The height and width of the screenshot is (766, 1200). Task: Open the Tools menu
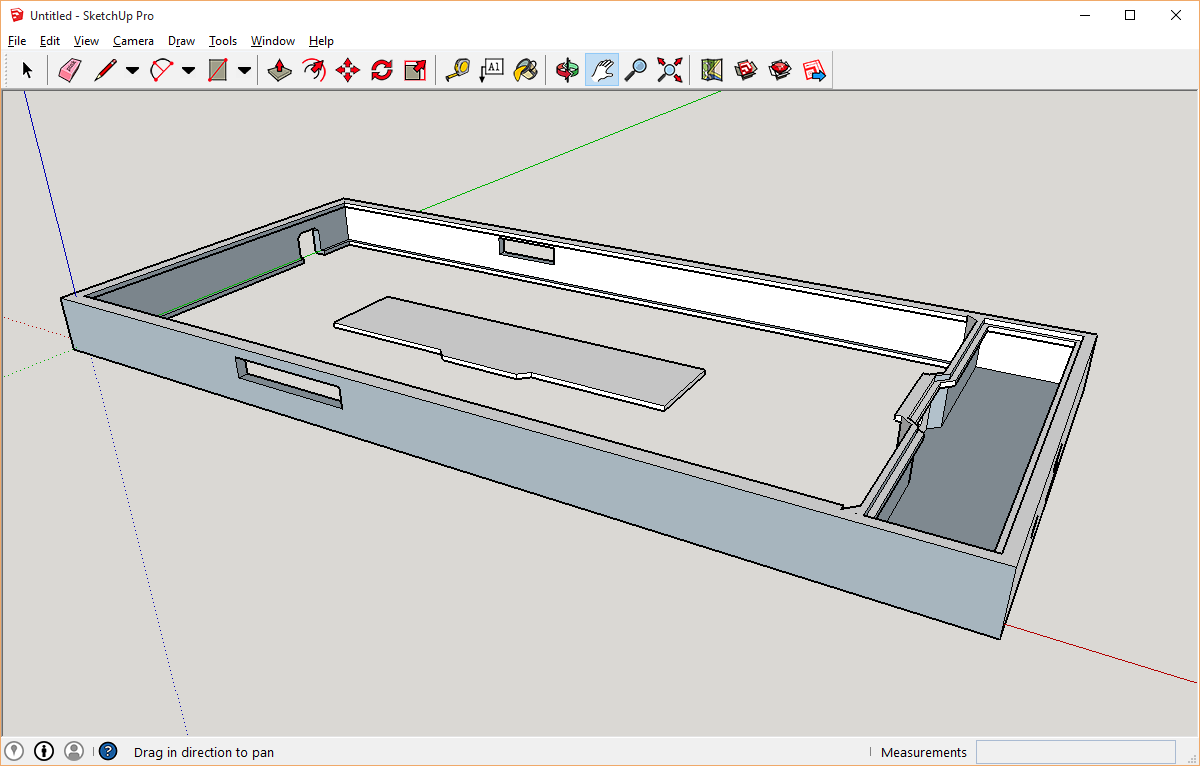point(223,41)
